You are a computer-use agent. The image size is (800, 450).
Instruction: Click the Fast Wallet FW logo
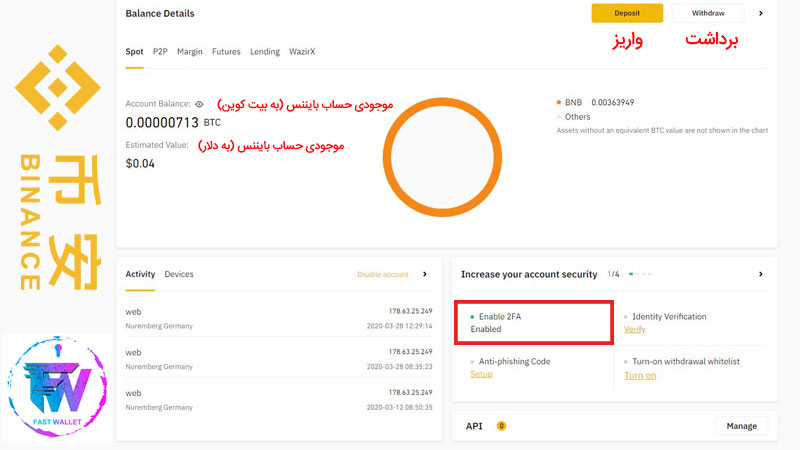pos(57,386)
